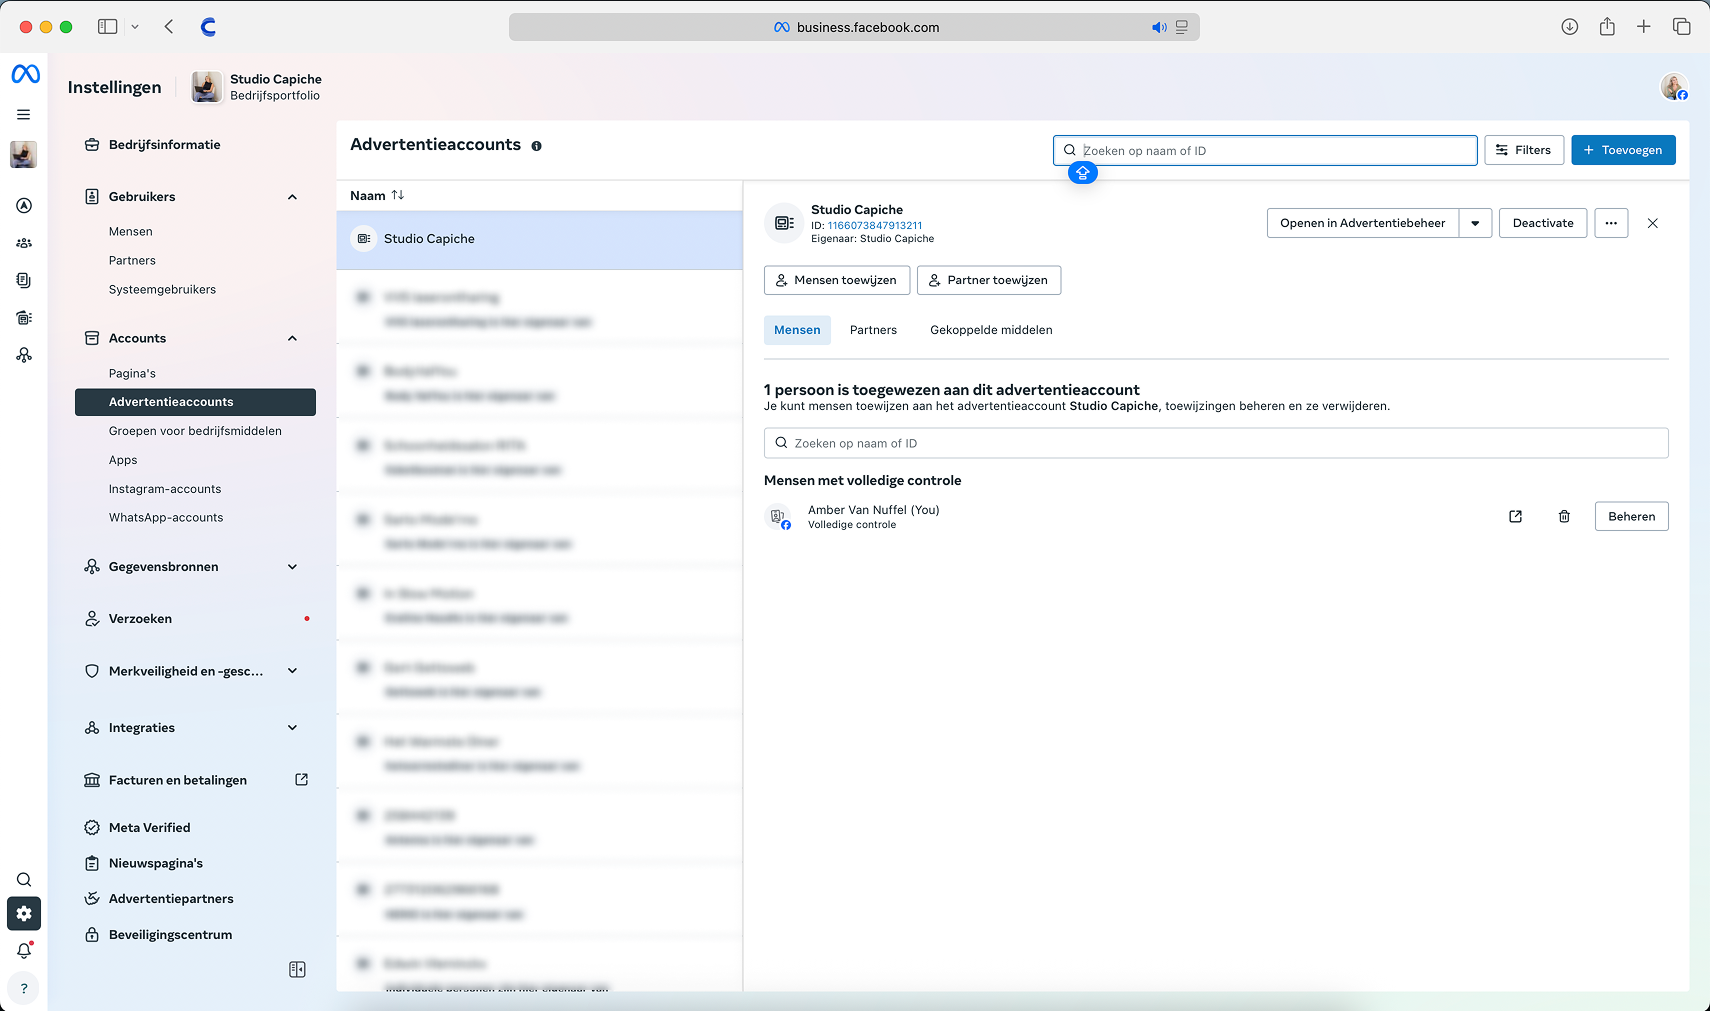1710x1011 pixels.
Task: Open a new Safari tab
Action: click(1644, 27)
